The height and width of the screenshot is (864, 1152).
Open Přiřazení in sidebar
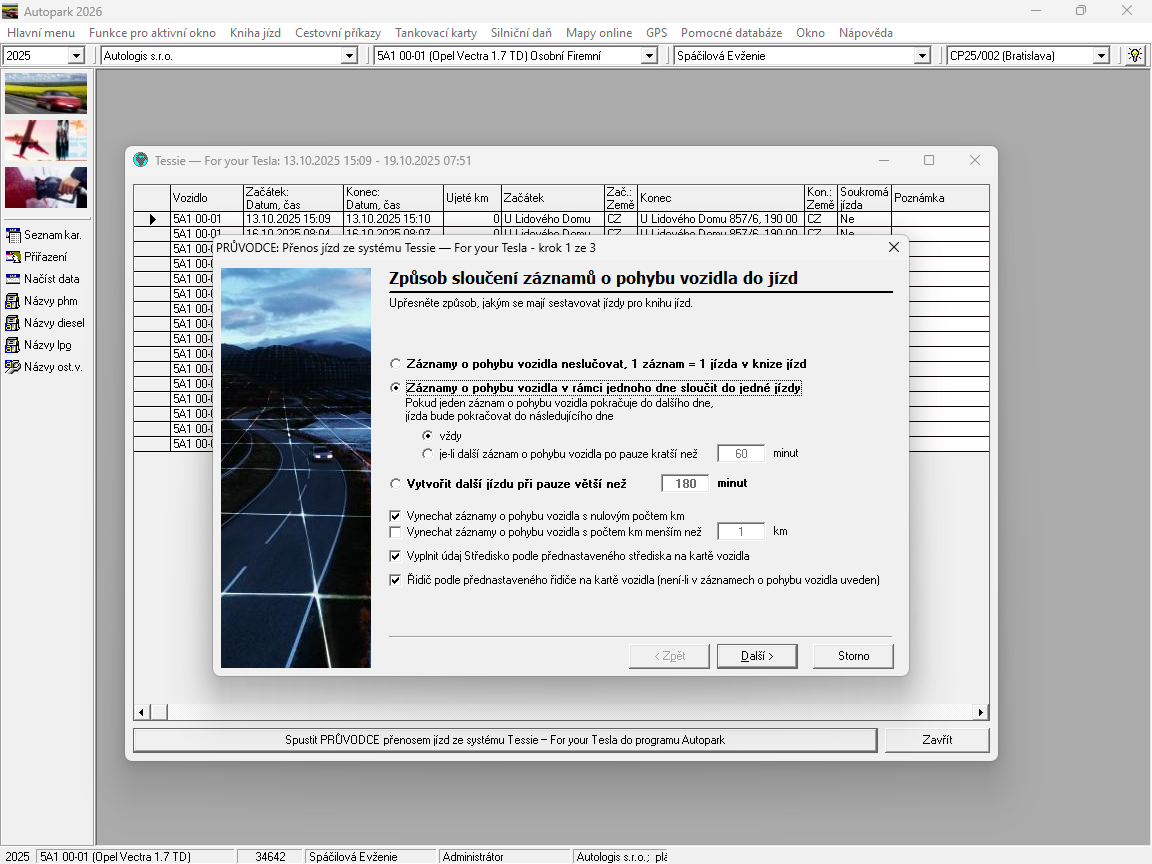[46, 257]
